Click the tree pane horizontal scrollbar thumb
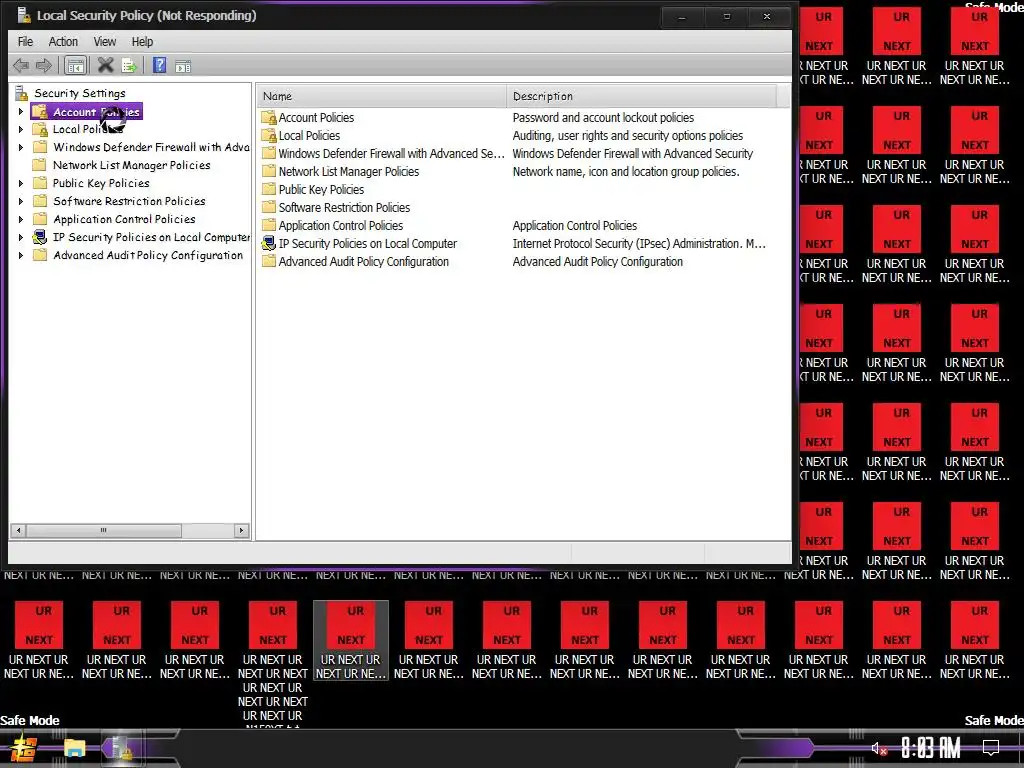This screenshot has height=768, width=1024. coord(103,530)
